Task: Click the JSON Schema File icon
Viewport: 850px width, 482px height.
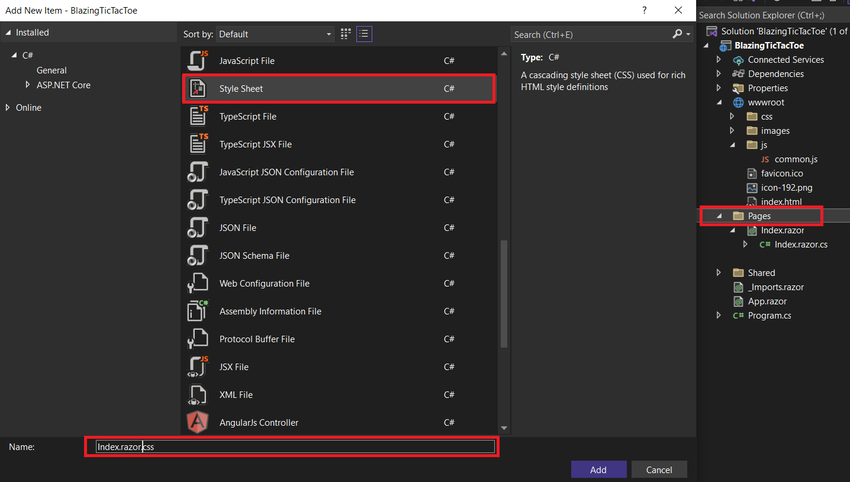Action: click(197, 255)
